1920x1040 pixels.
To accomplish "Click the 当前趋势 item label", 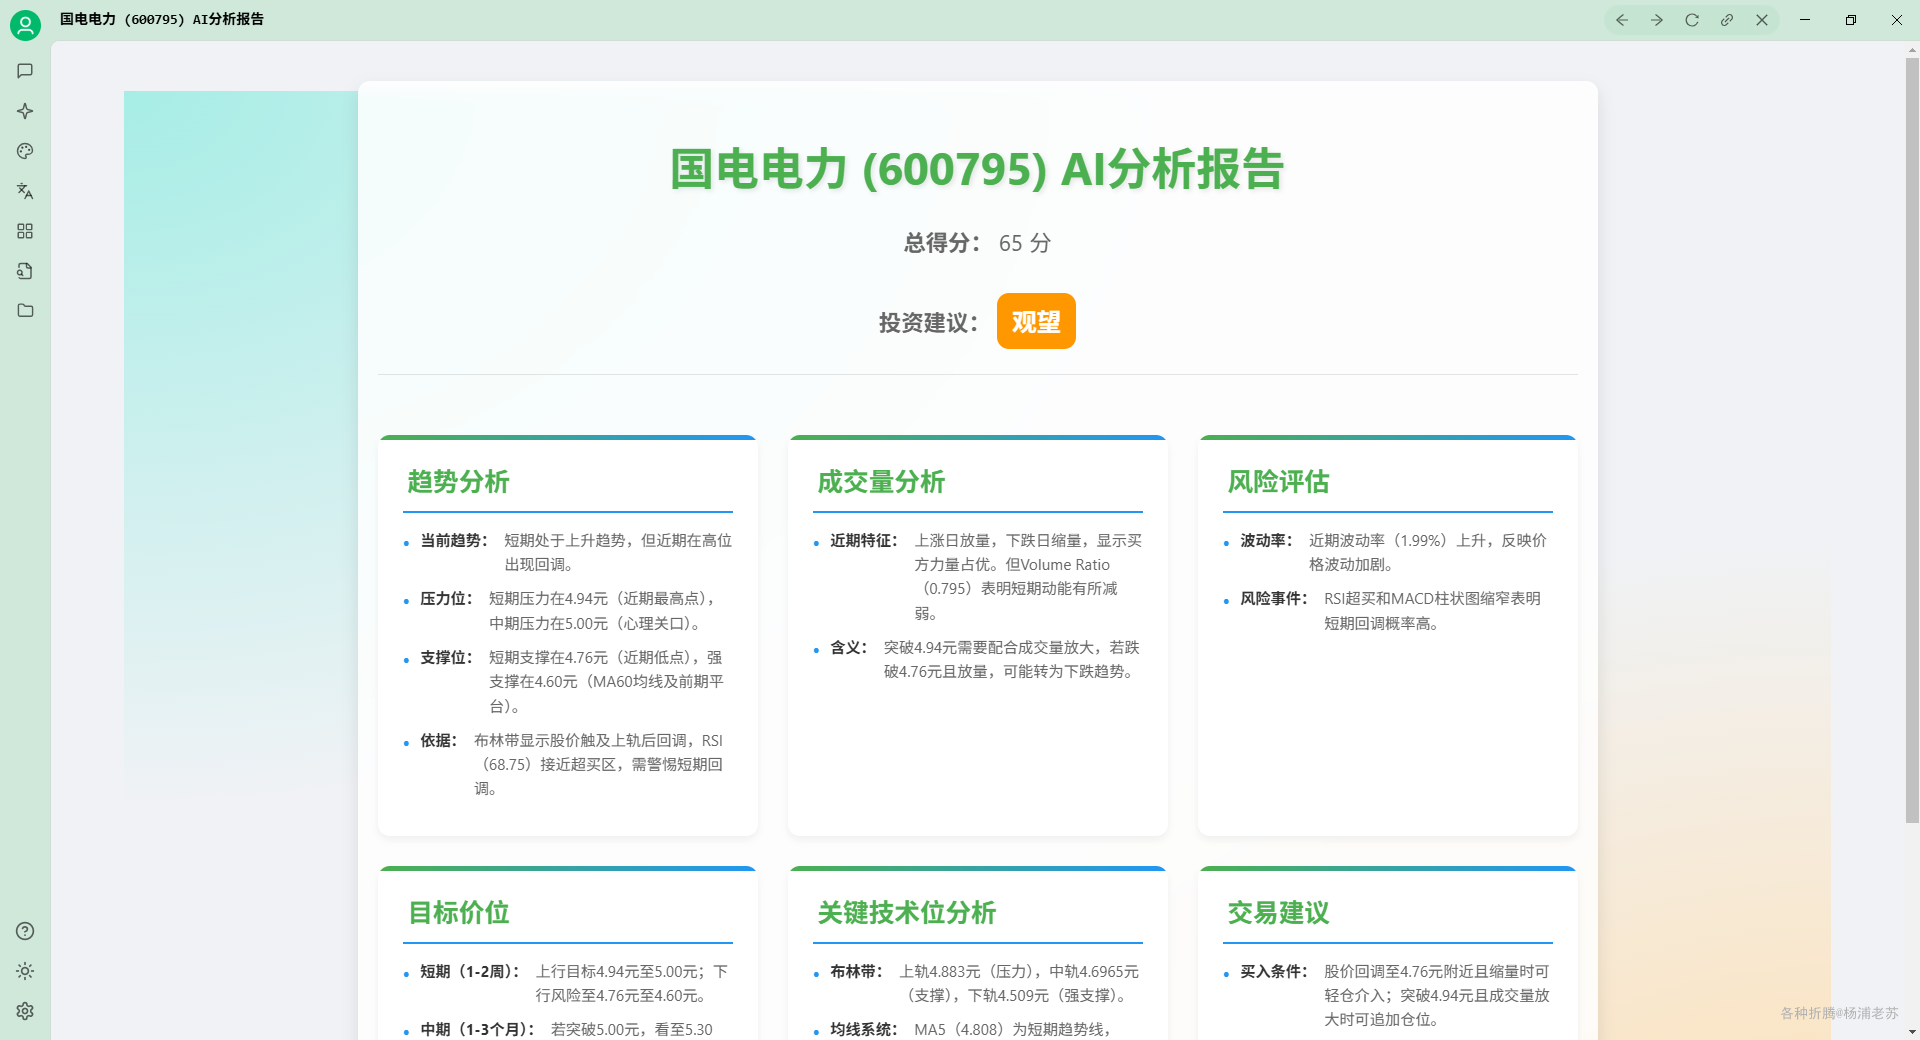I will coord(454,540).
